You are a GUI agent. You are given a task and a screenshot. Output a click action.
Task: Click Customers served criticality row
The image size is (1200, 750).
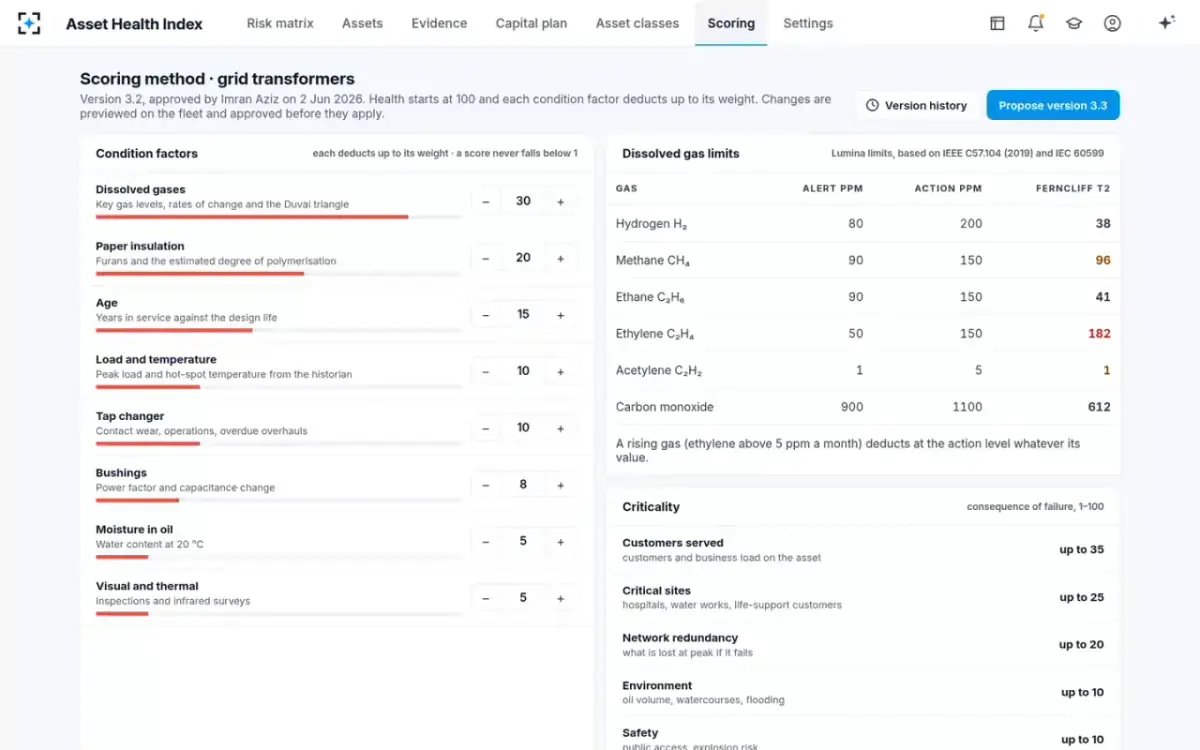pos(863,550)
